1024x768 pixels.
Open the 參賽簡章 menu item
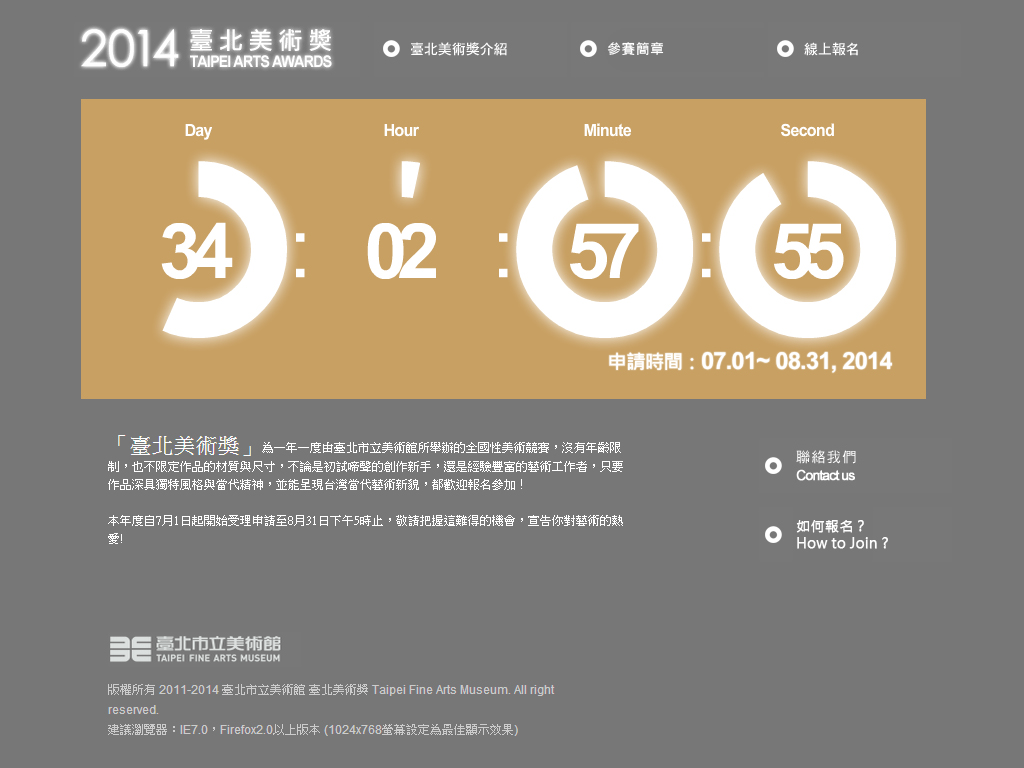pyautogui.click(x=635, y=49)
